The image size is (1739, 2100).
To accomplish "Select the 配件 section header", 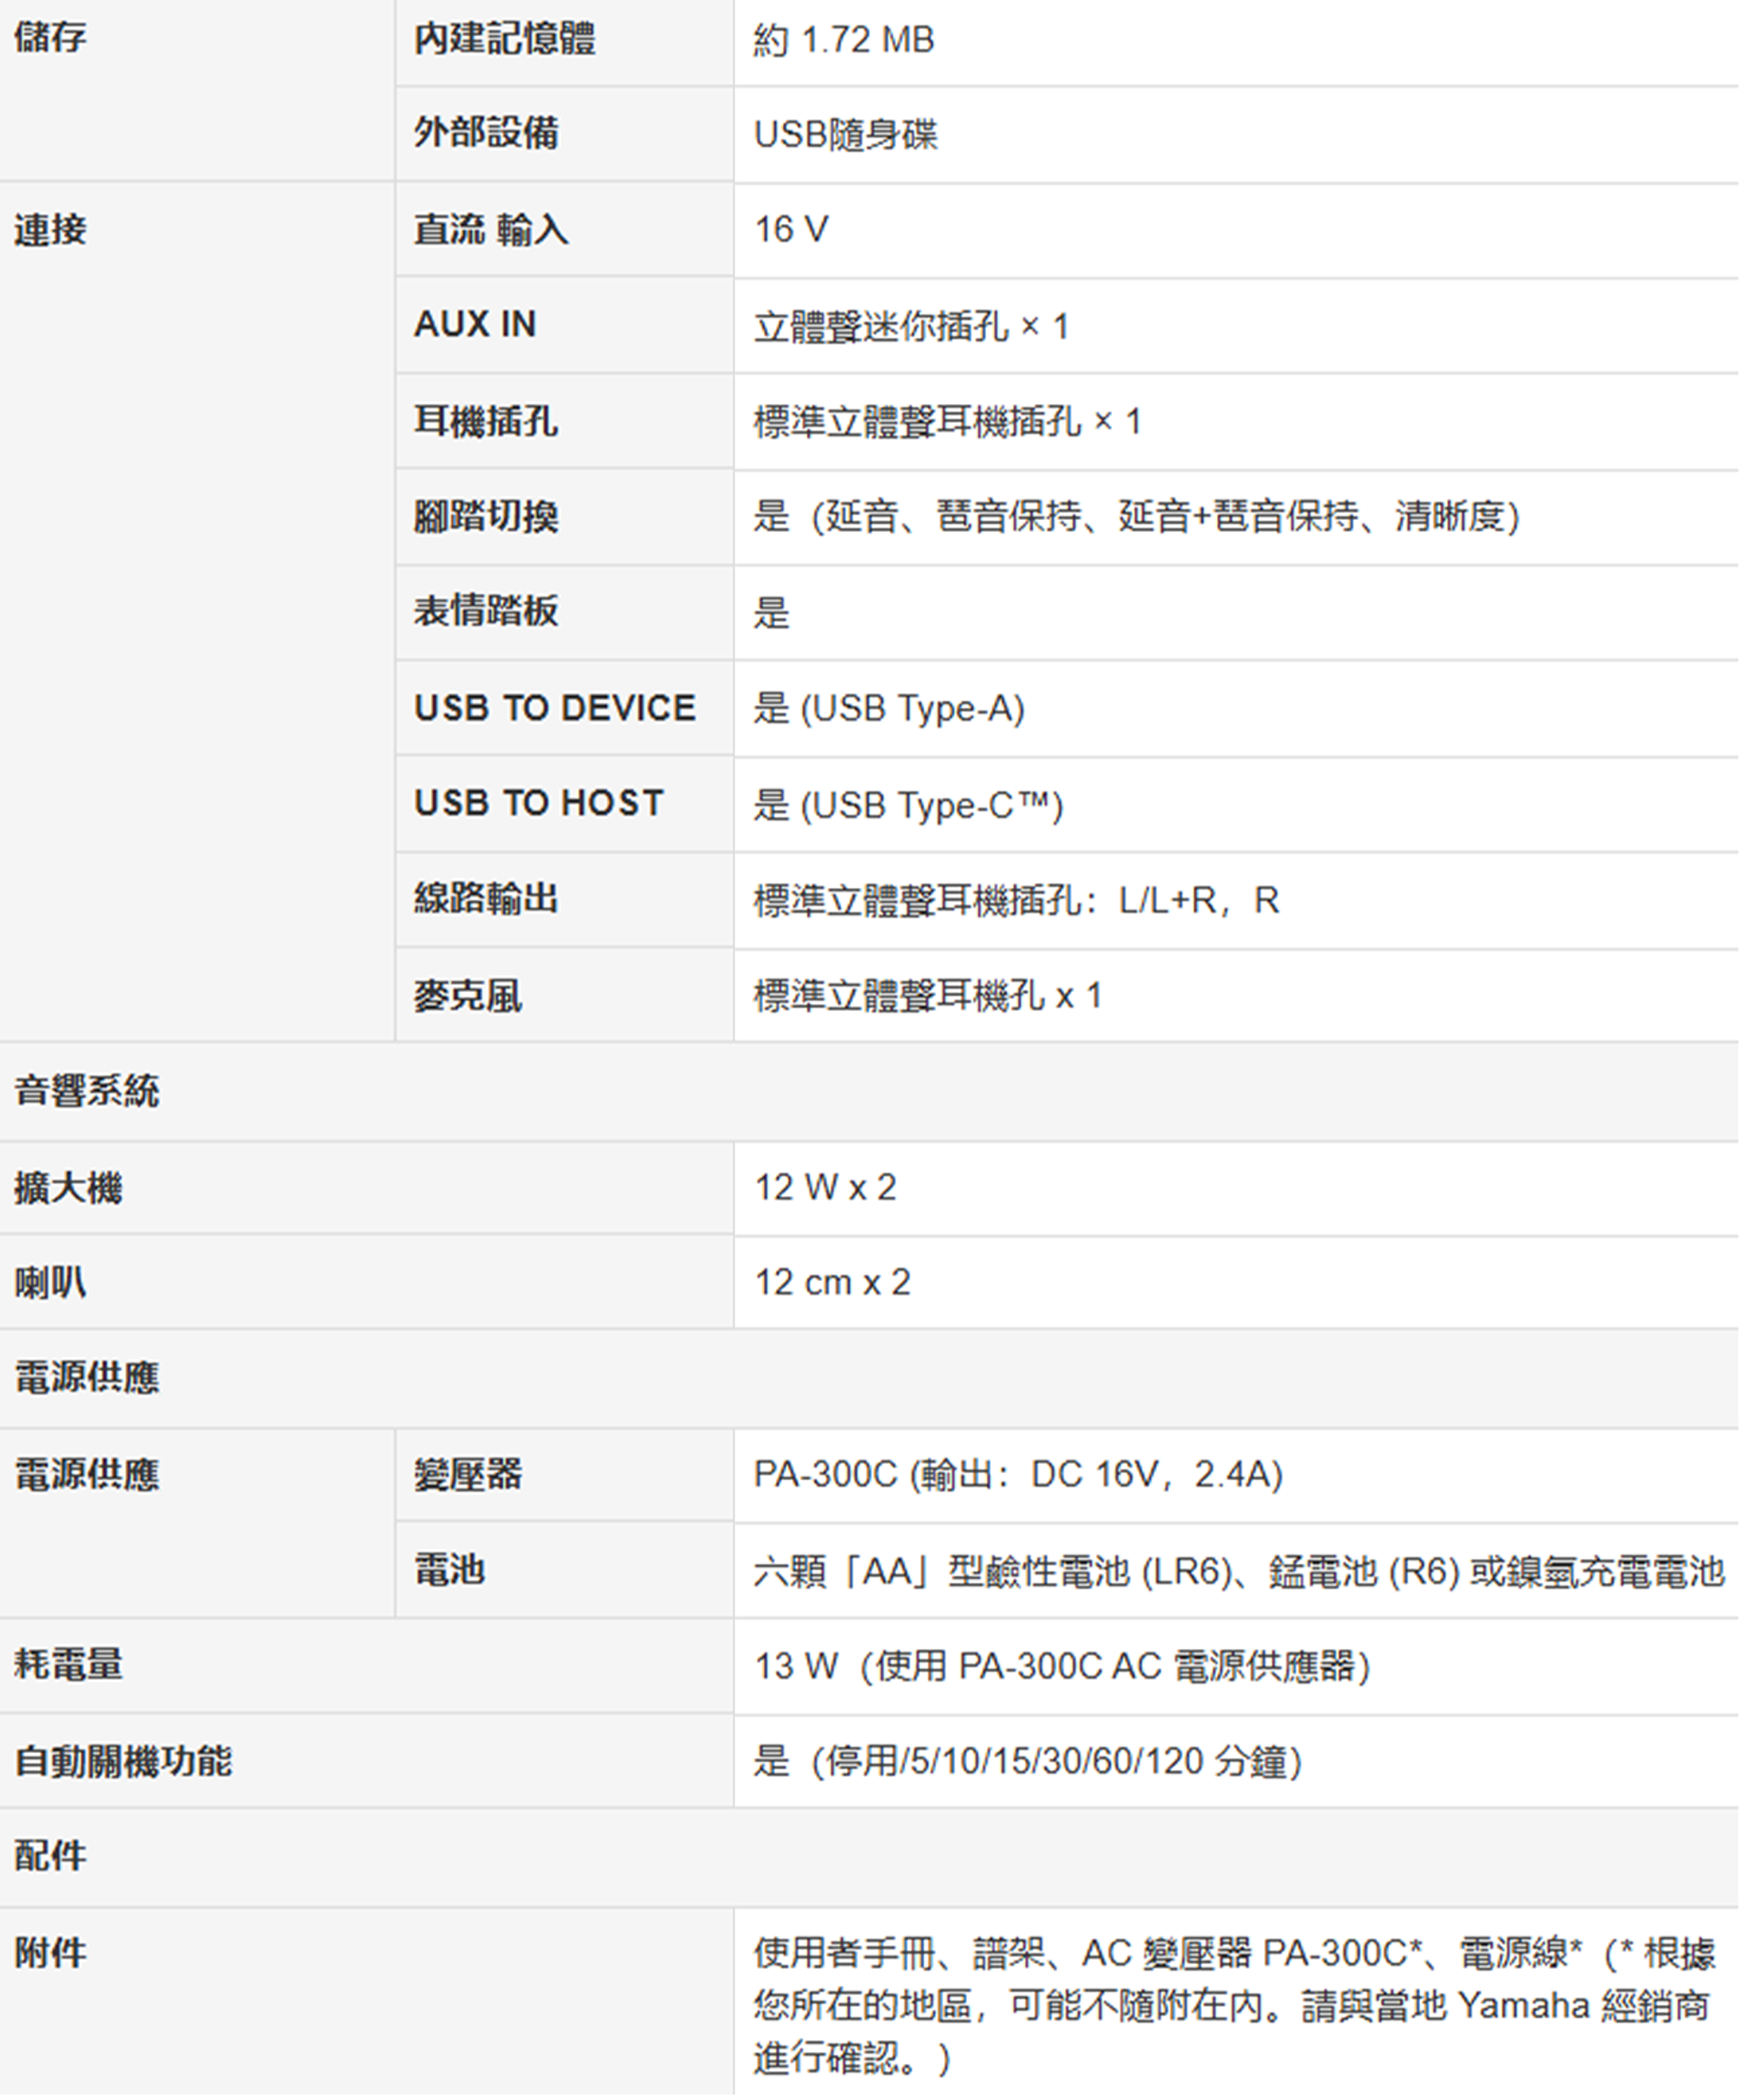I will coord(50,1856).
